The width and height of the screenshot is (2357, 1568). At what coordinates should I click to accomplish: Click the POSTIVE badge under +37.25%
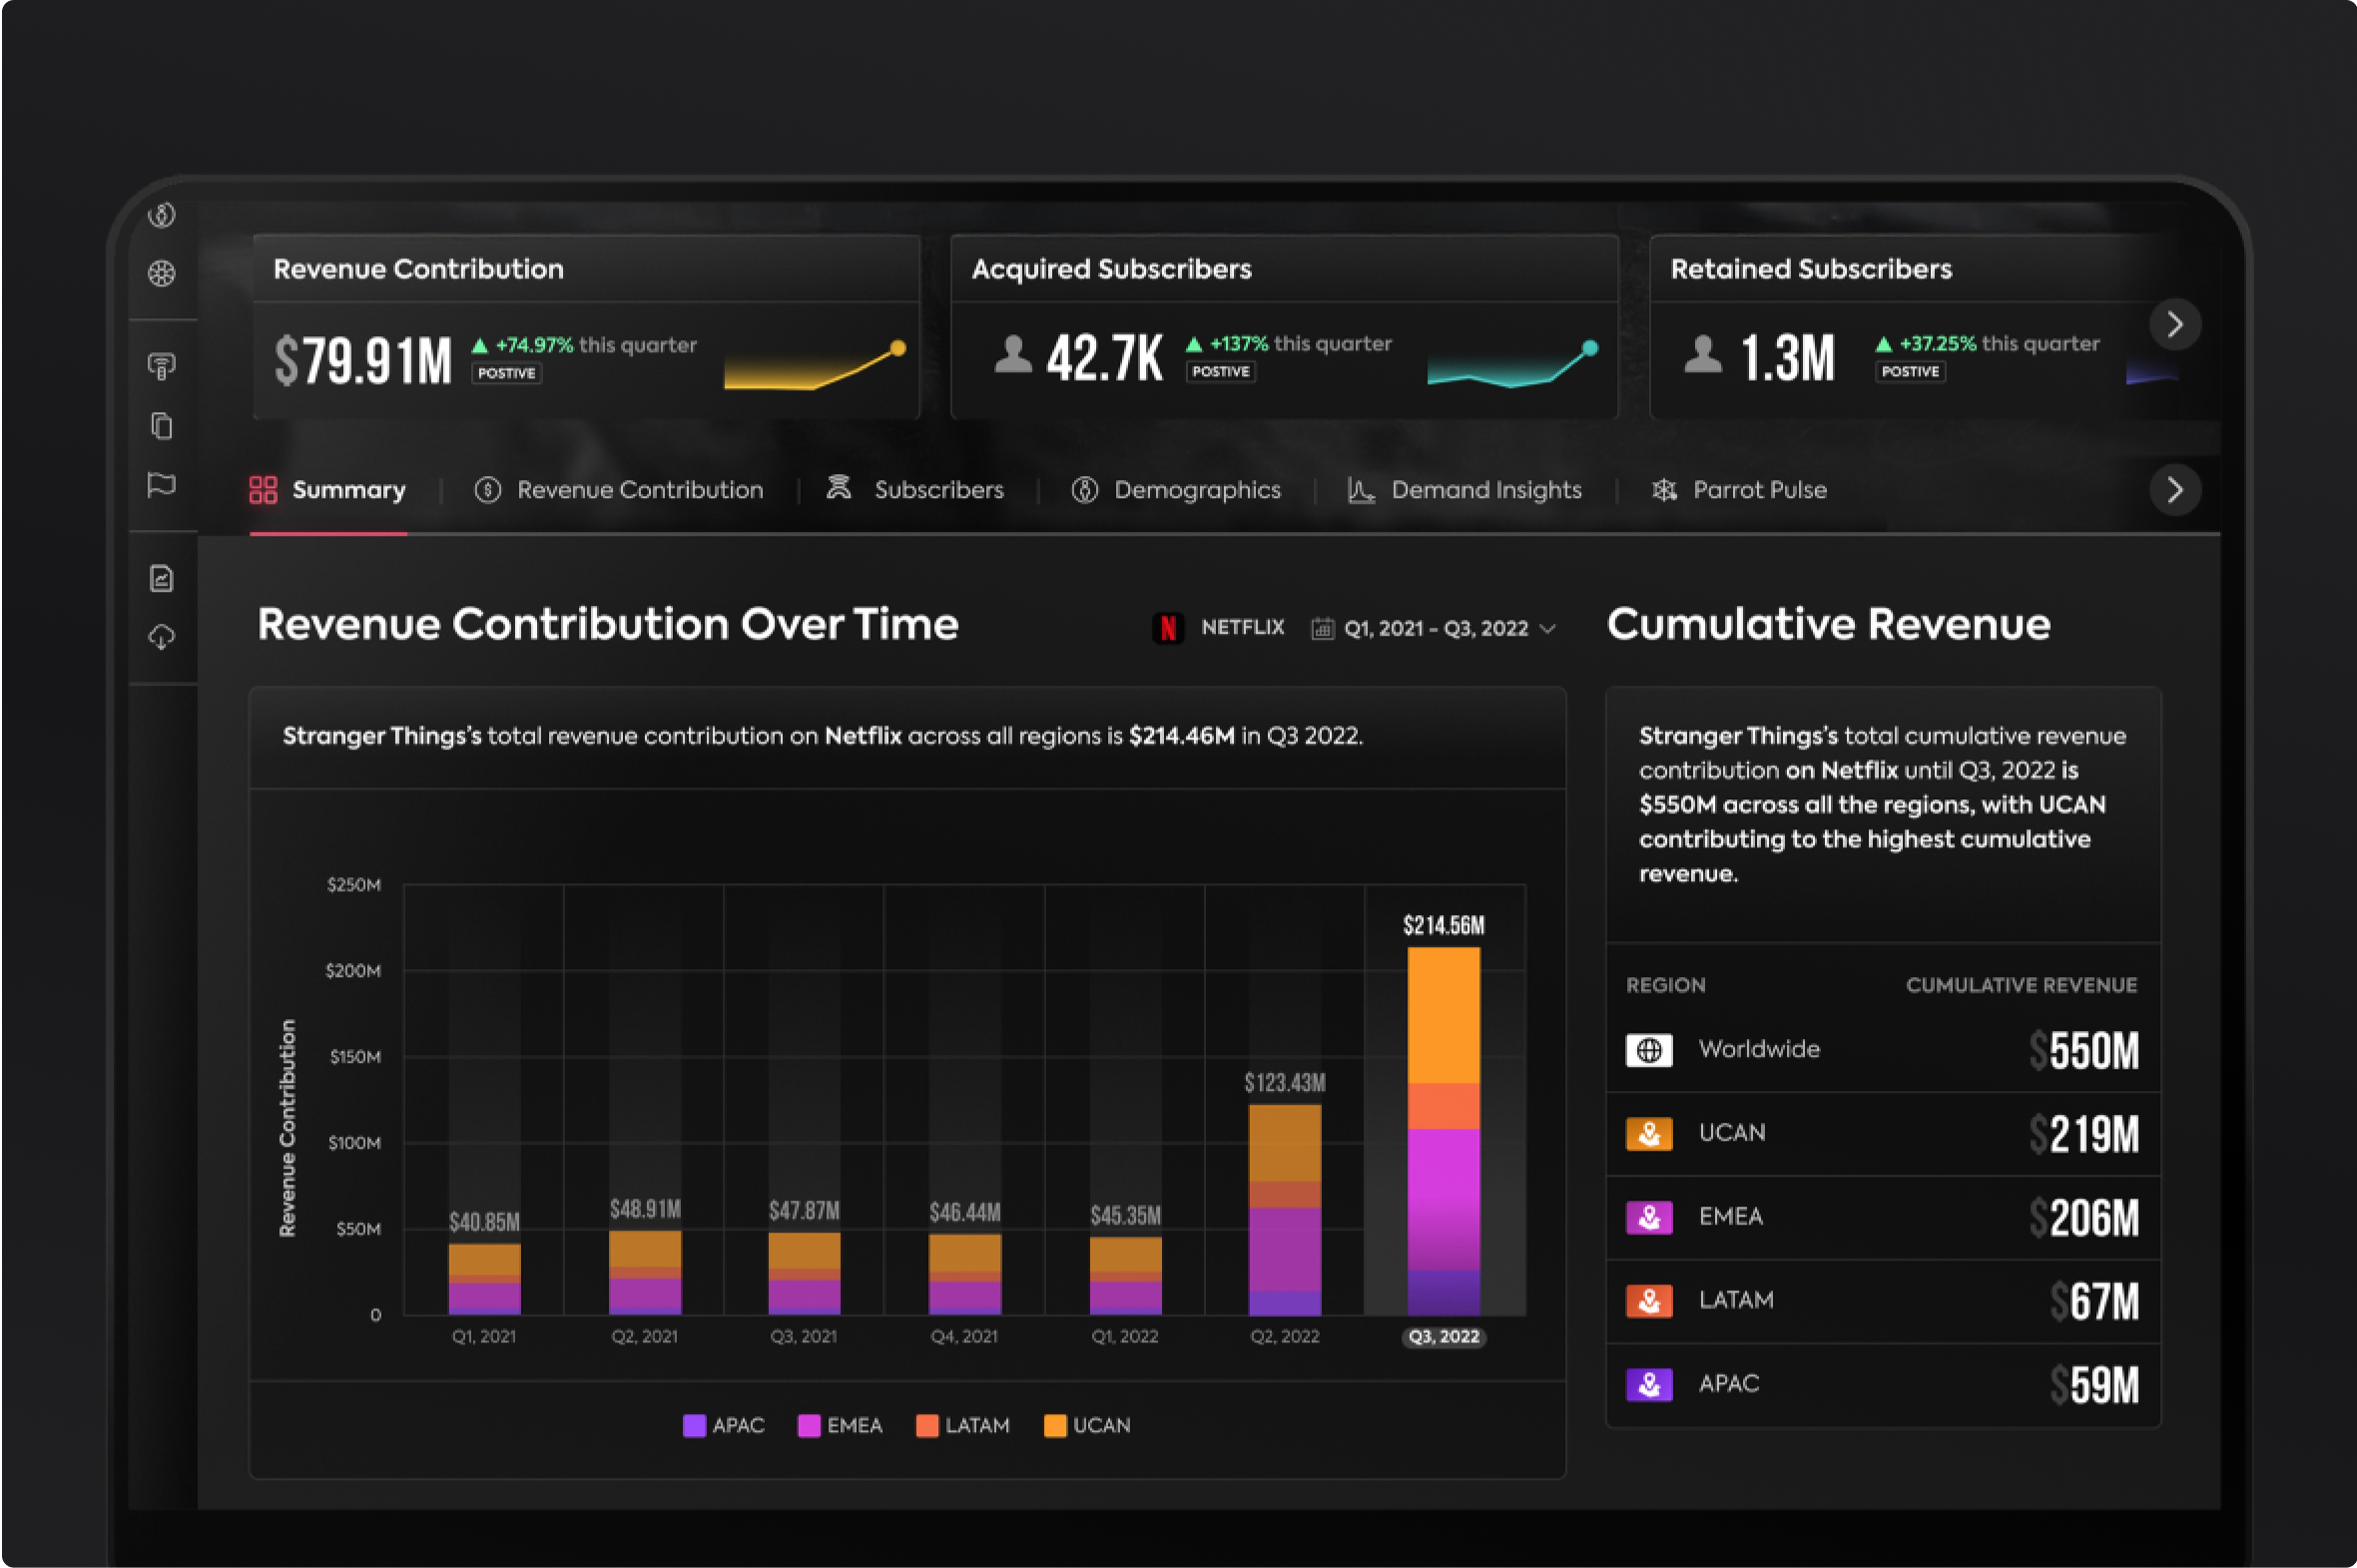pos(1911,371)
